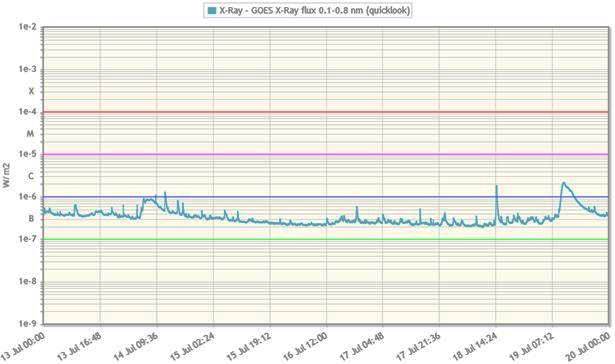The image size is (615, 364).
Task: Click the blue C-class threshold line
Action: [x=326, y=197]
